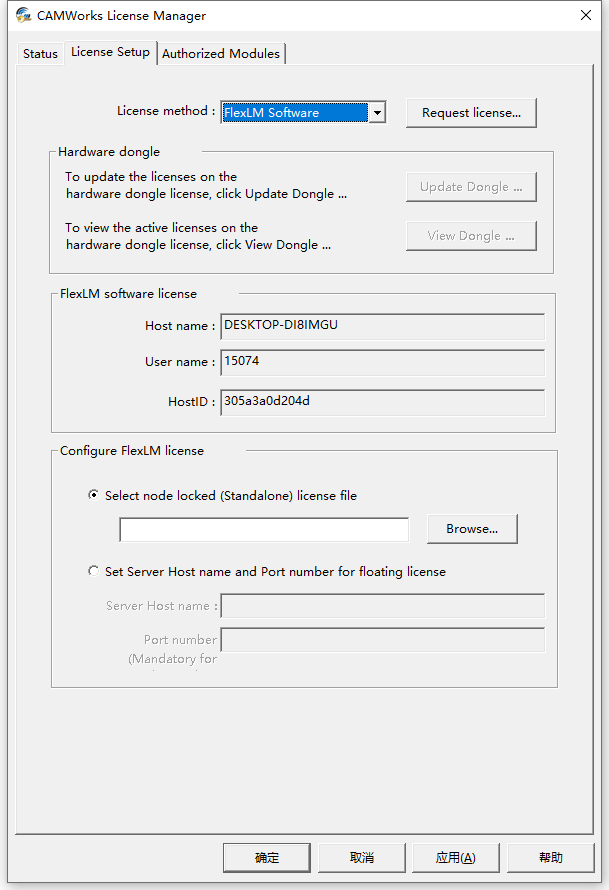
Task: Click the View Dongle ... button
Action: (x=471, y=236)
